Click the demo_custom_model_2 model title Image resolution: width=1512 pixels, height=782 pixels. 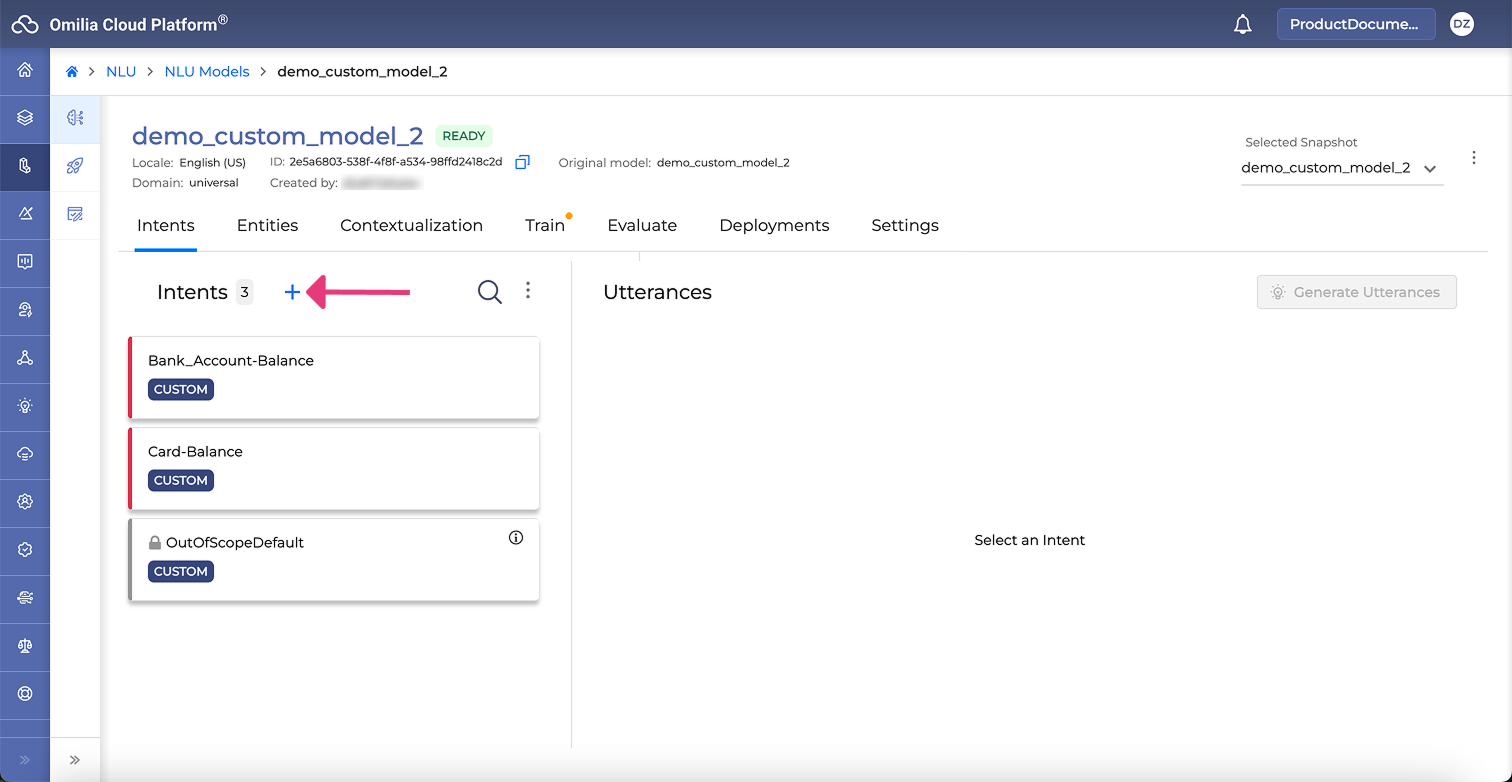click(278, 136)
